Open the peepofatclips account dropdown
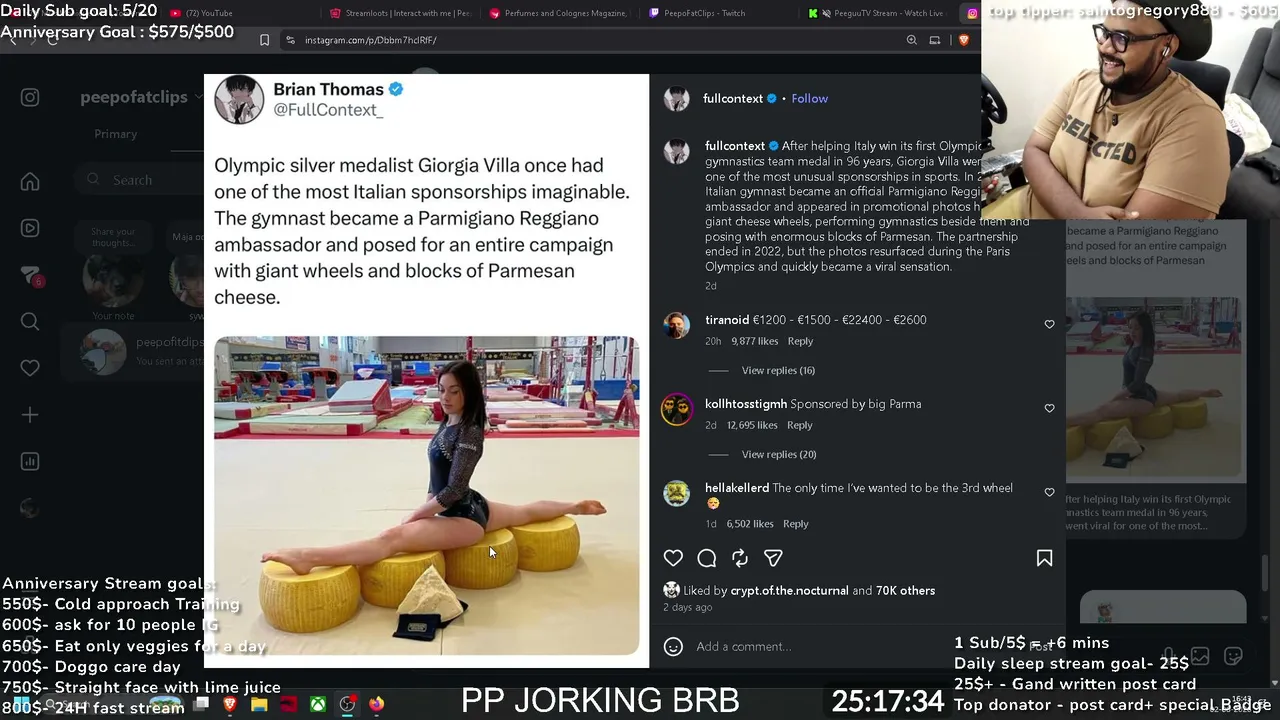Screen dimensions: 1280x720 tap(198, 97)
